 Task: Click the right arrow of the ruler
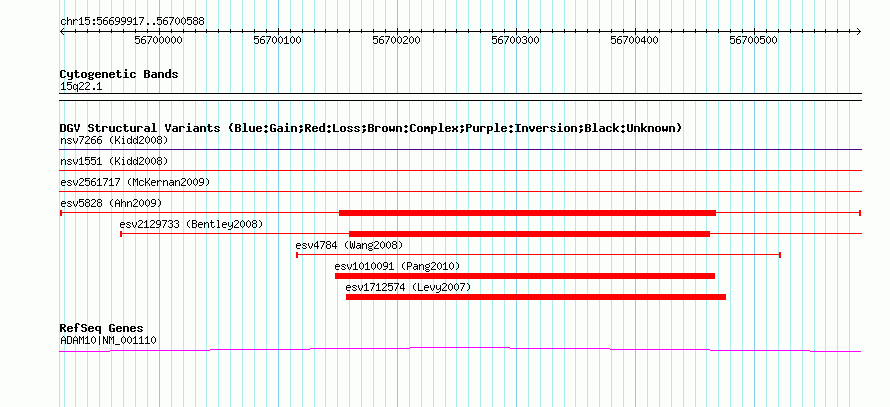[859, 31]
